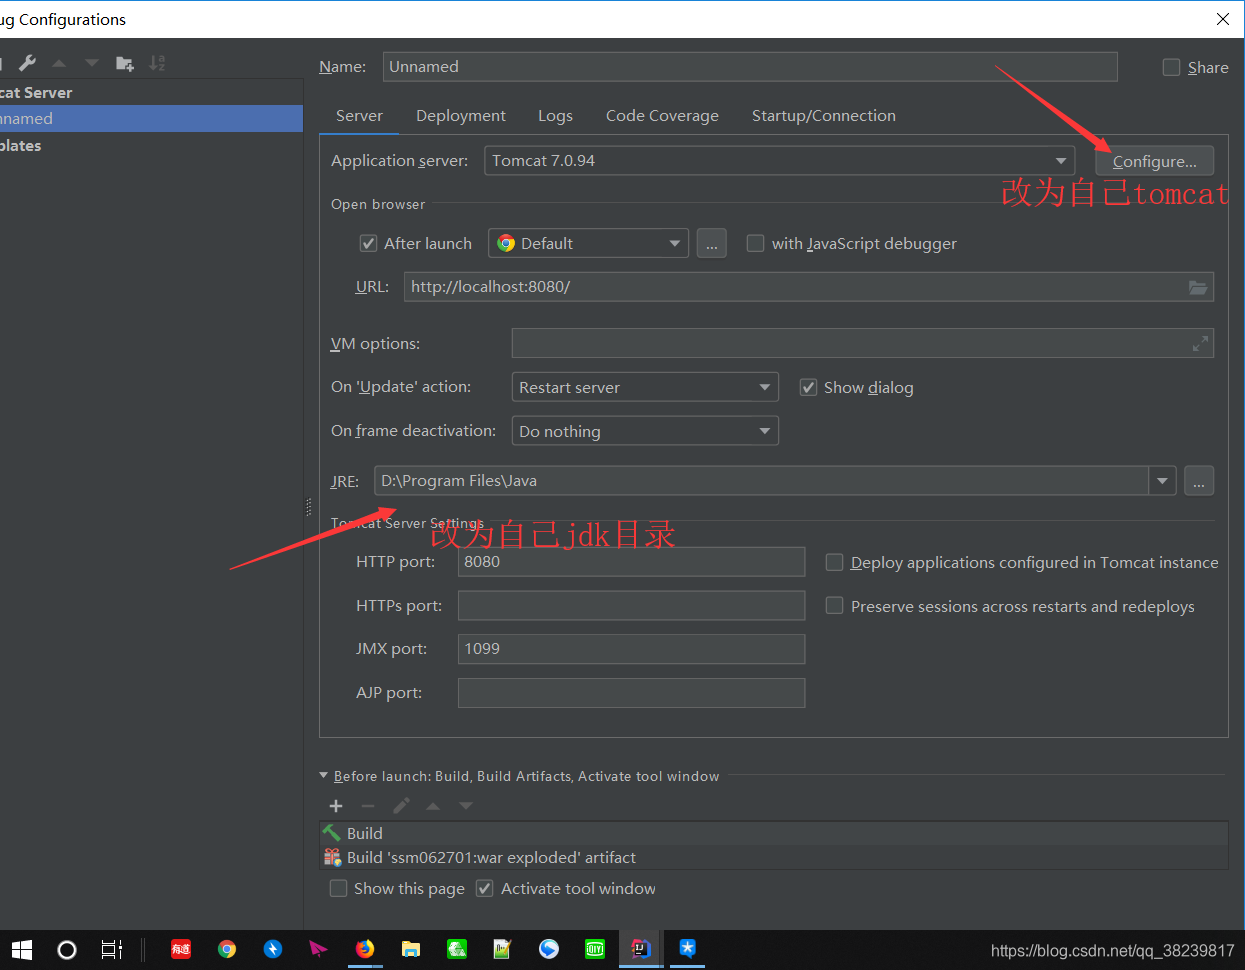Open the blue lightning app in taskbar

pyautogui.click(x=273, y=949)
